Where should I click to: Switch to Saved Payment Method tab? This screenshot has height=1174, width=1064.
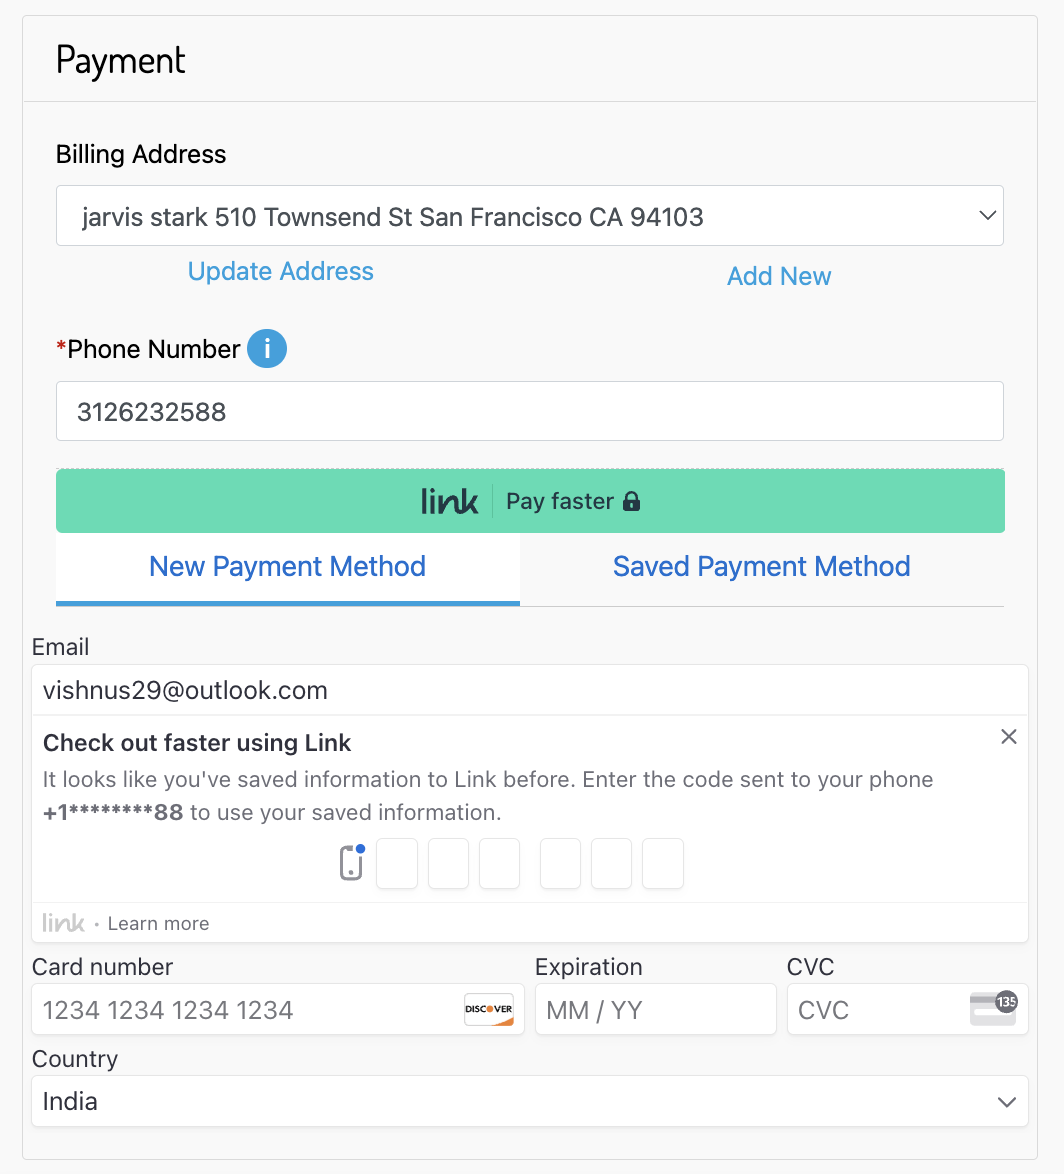[x=761, y=567]
